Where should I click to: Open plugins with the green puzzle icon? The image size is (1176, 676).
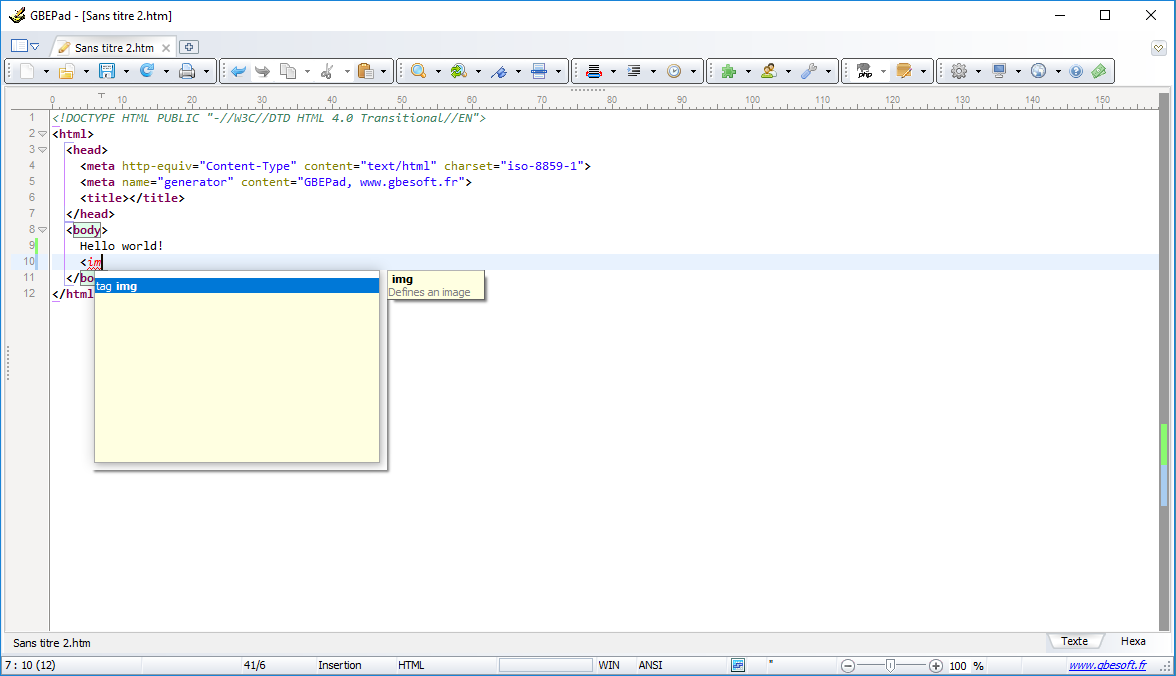click(728, 71)
